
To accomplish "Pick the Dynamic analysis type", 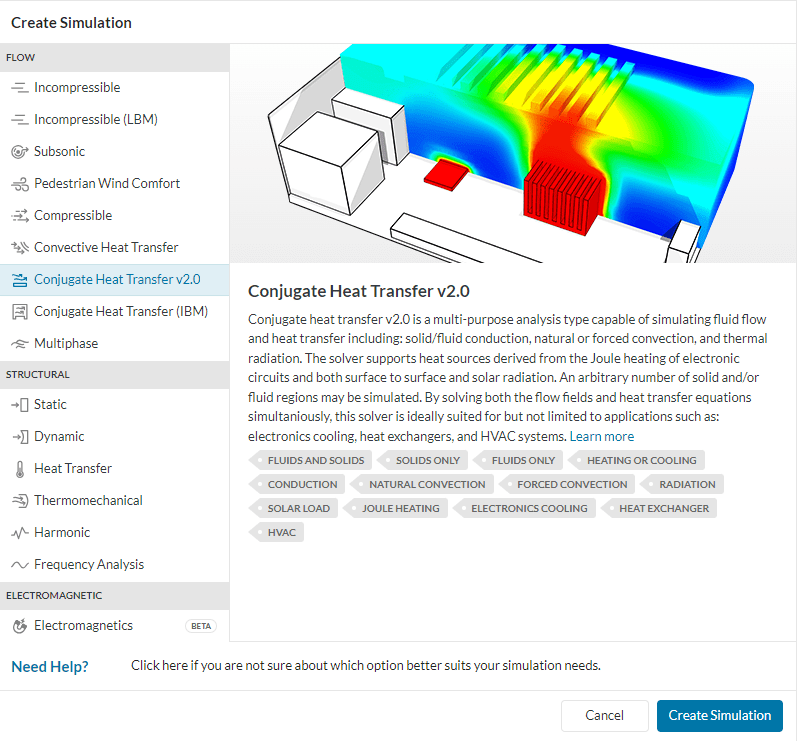I will (59, 437).
